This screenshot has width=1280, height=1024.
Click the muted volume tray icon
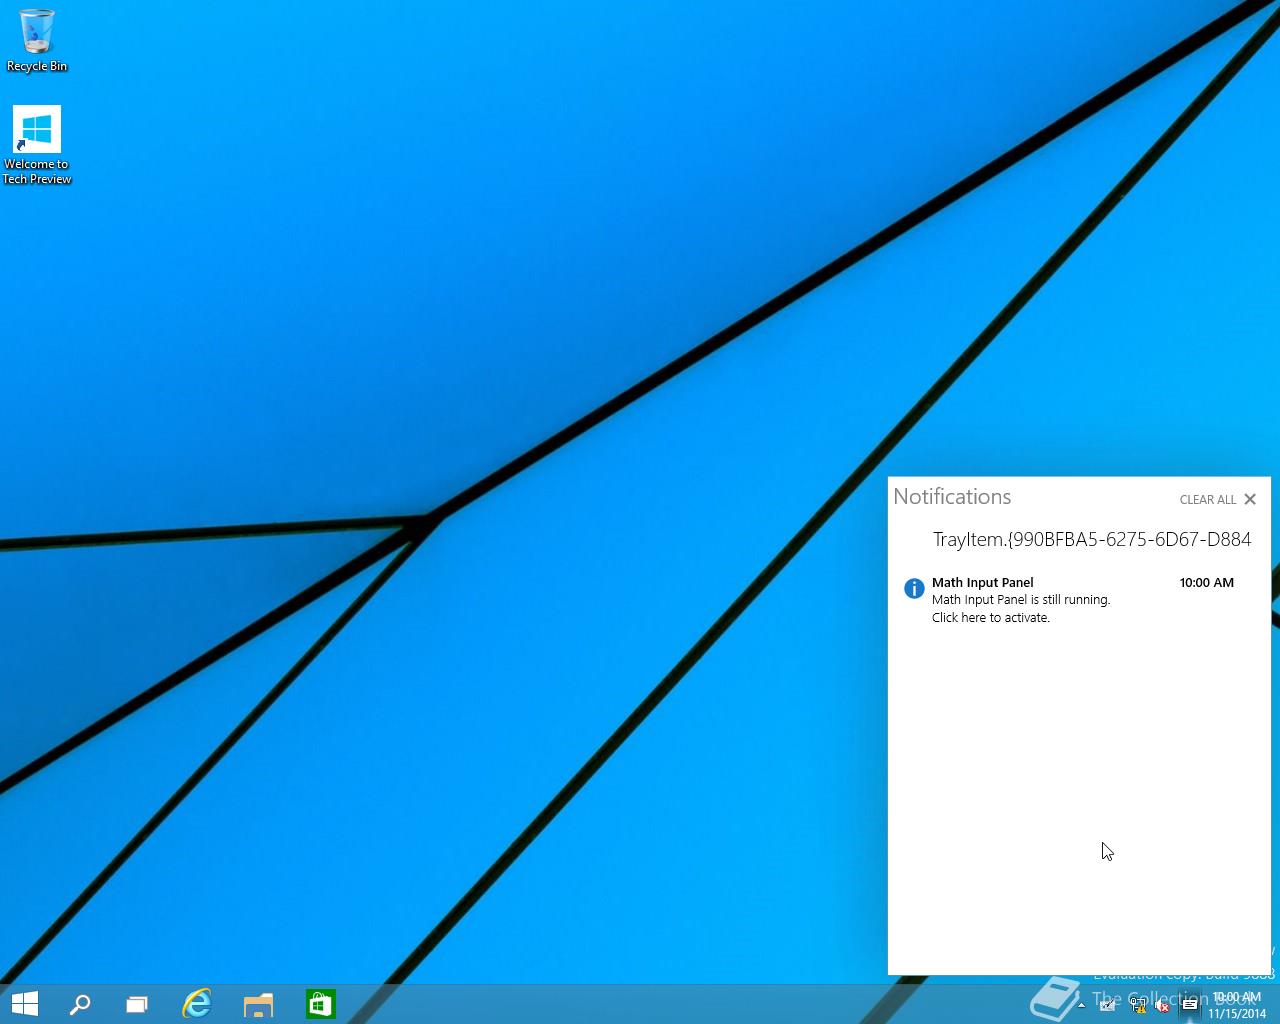tap(1162, 1006)
